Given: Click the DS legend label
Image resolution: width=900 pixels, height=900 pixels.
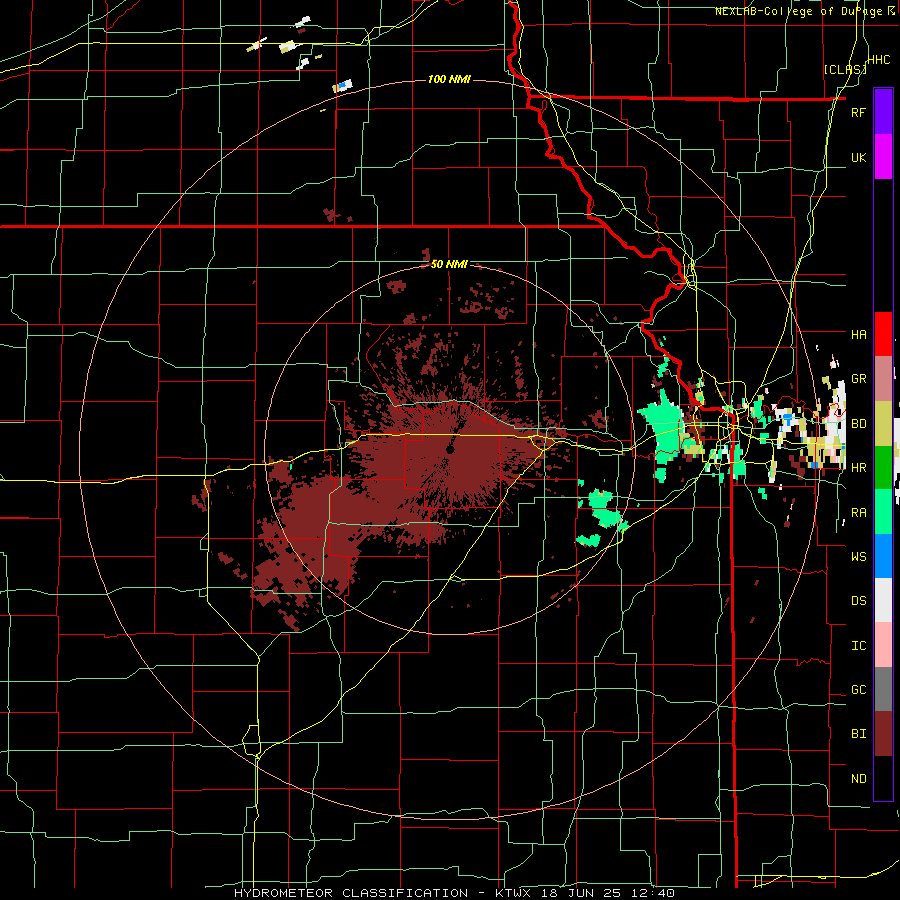Looking at the screenshot, I should (x=858, y=600).
